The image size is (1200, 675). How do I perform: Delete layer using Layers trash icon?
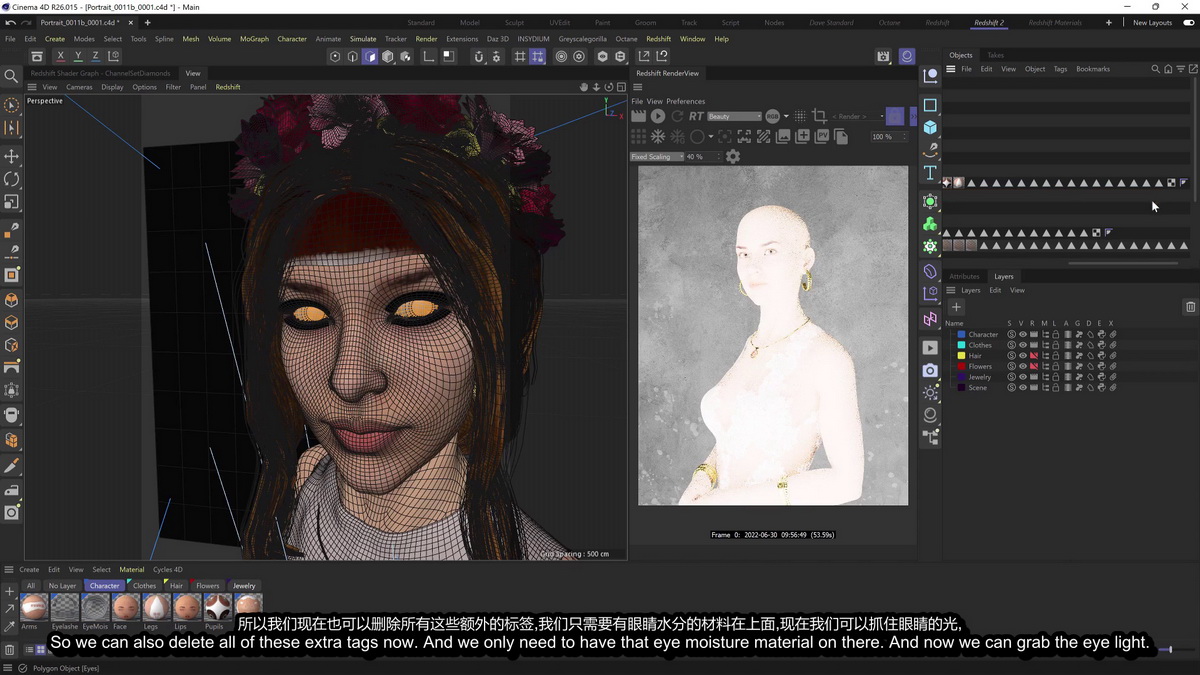point(1190,307)
